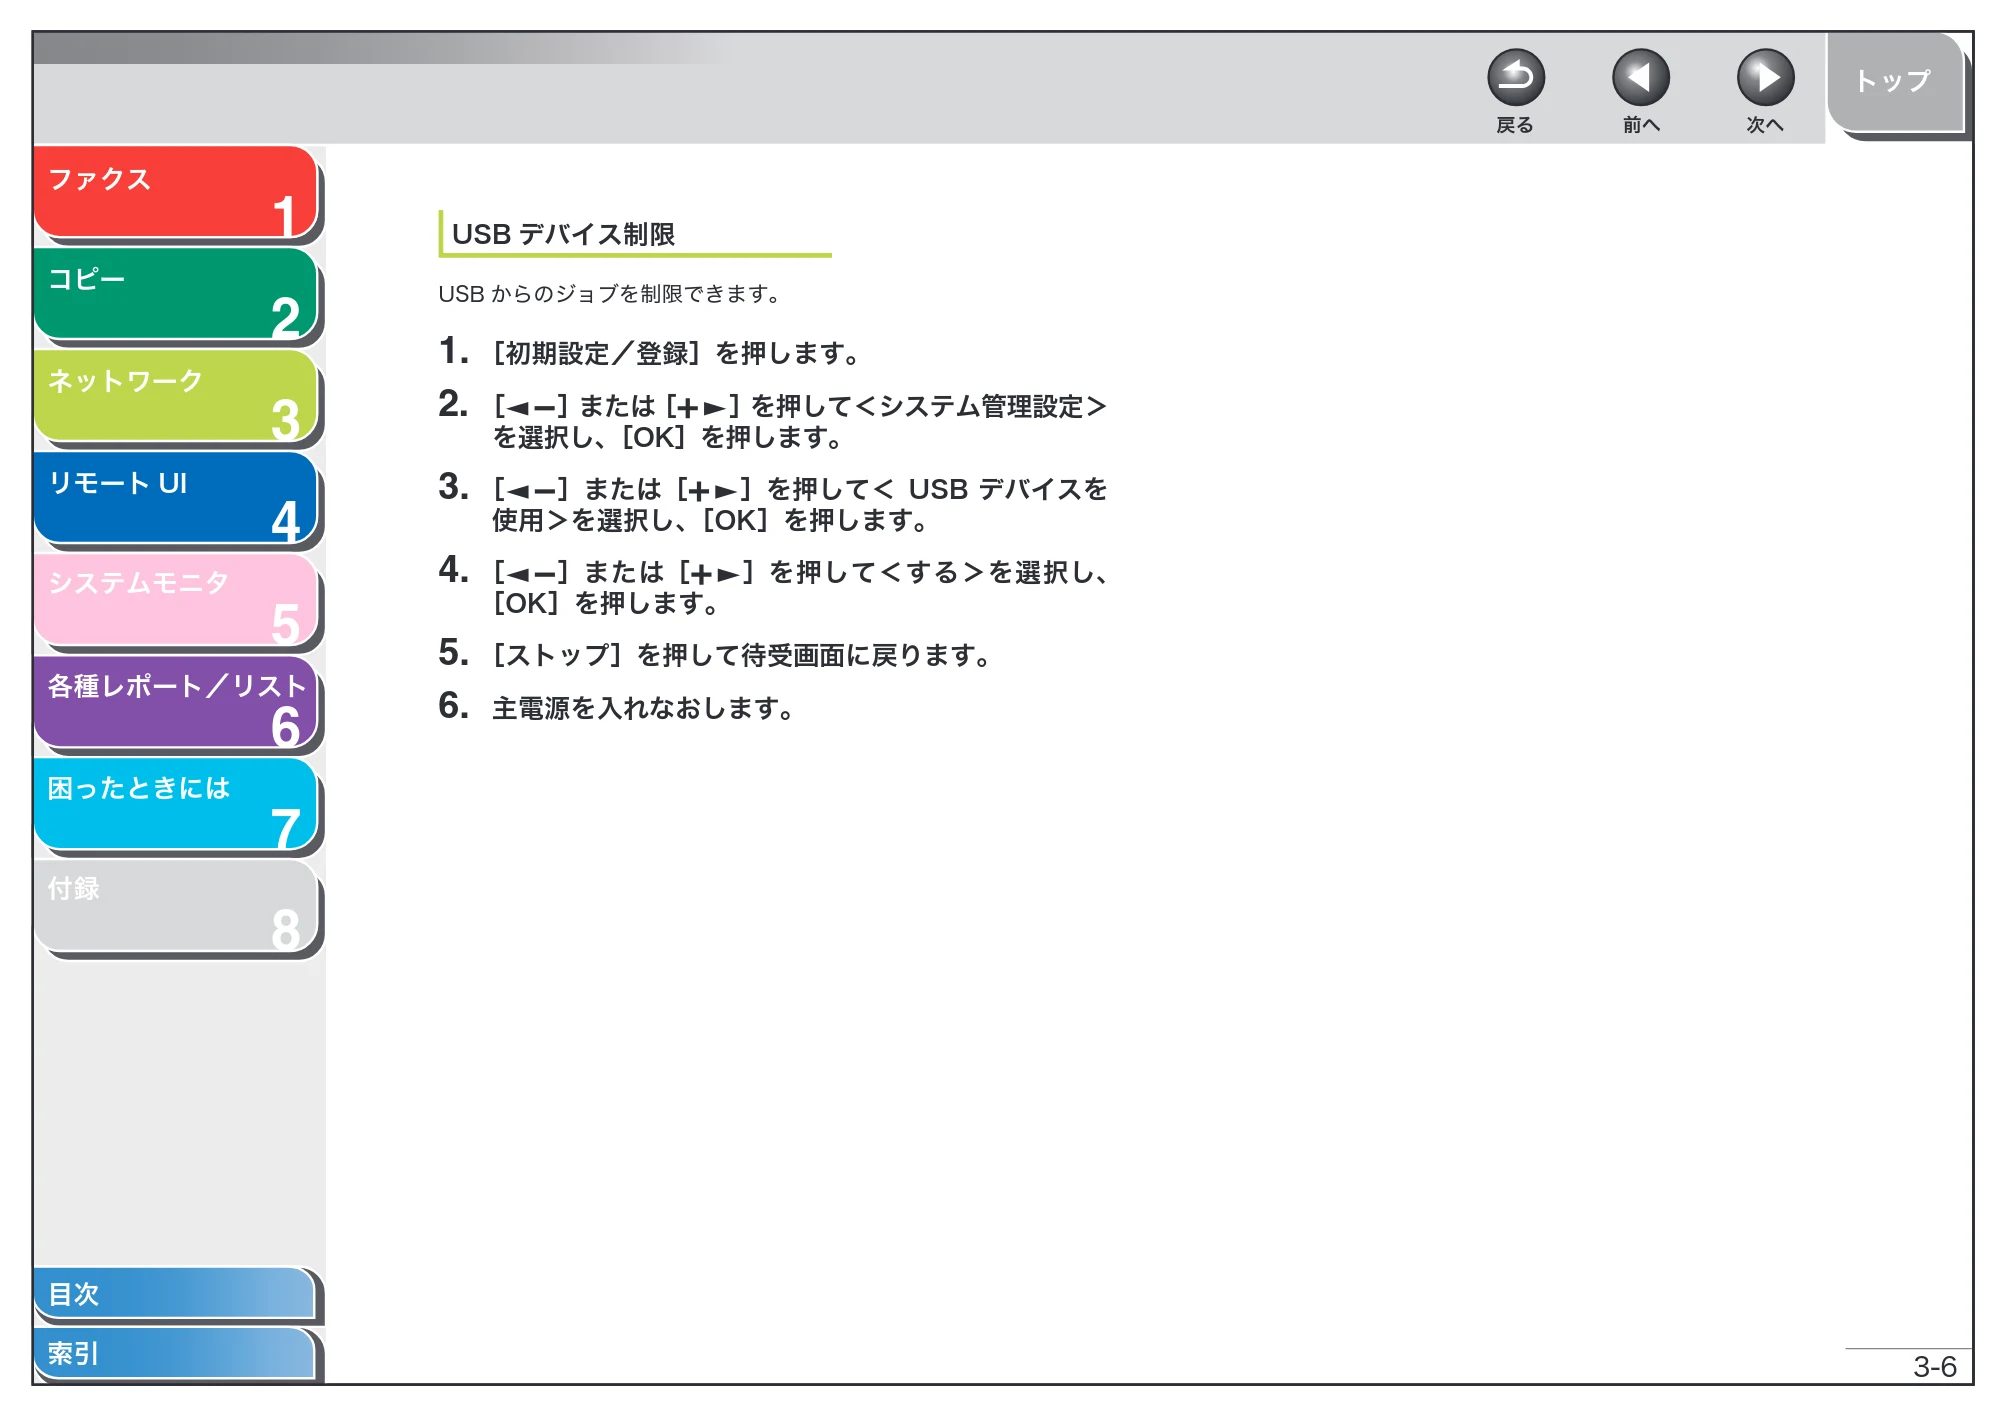Click step 1 text 初期設定／登録 を押します
Screen dimensions: 2000x1415
677,353
